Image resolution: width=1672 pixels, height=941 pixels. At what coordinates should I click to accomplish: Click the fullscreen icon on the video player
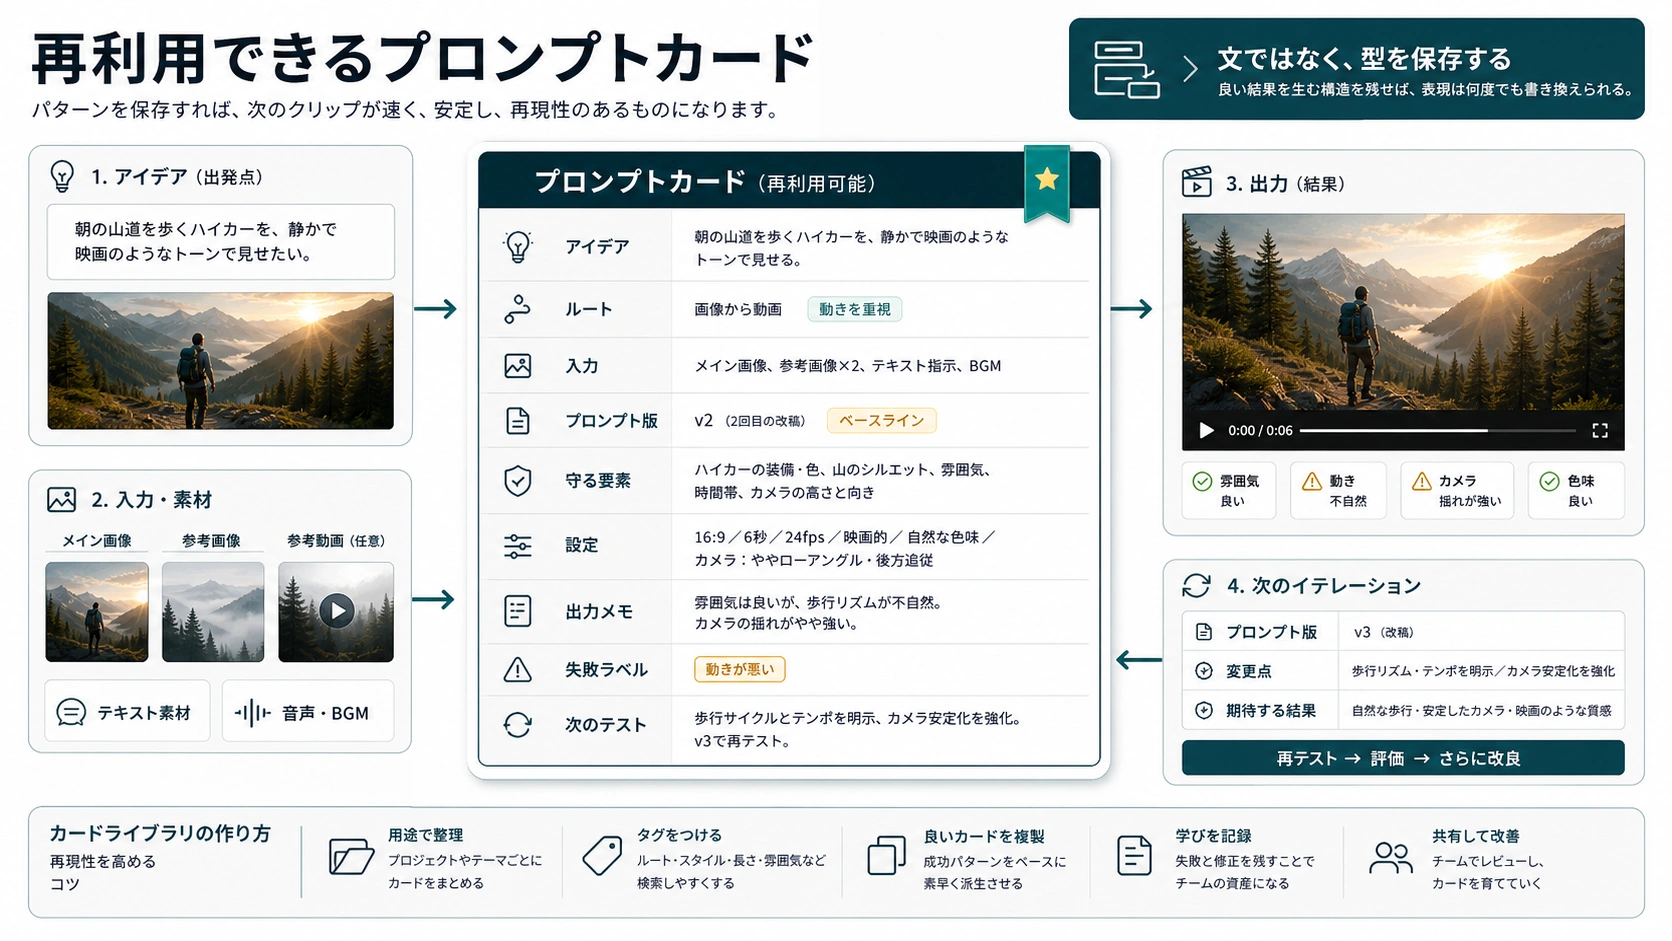click(1600, 430)
